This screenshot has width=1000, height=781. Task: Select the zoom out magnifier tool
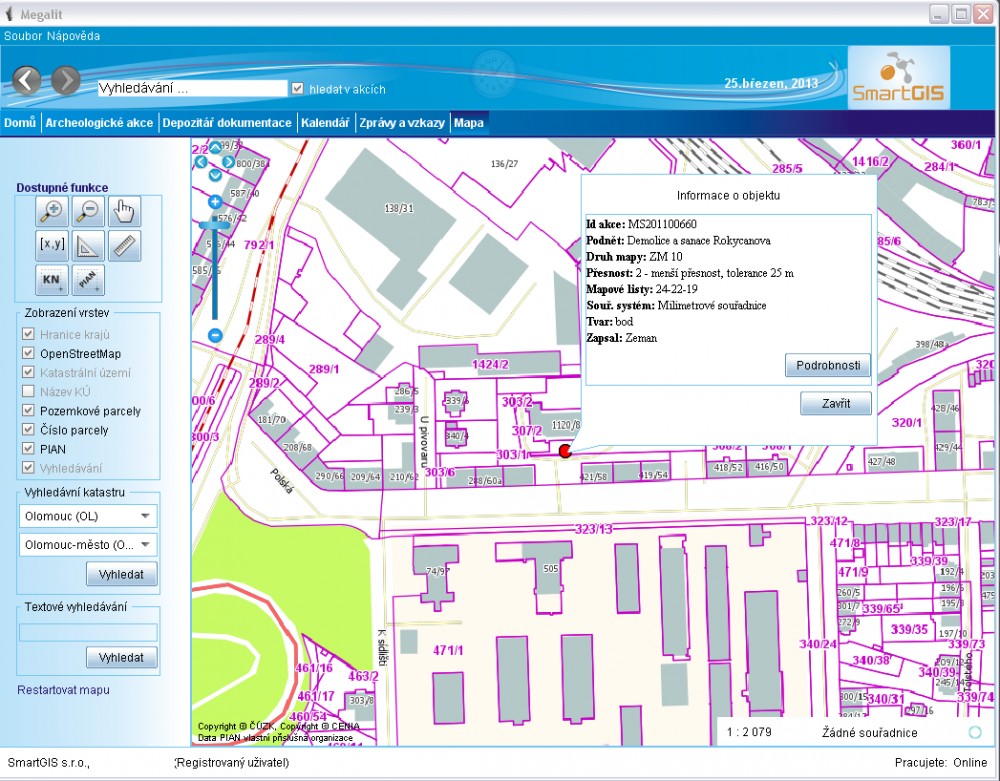89,211
